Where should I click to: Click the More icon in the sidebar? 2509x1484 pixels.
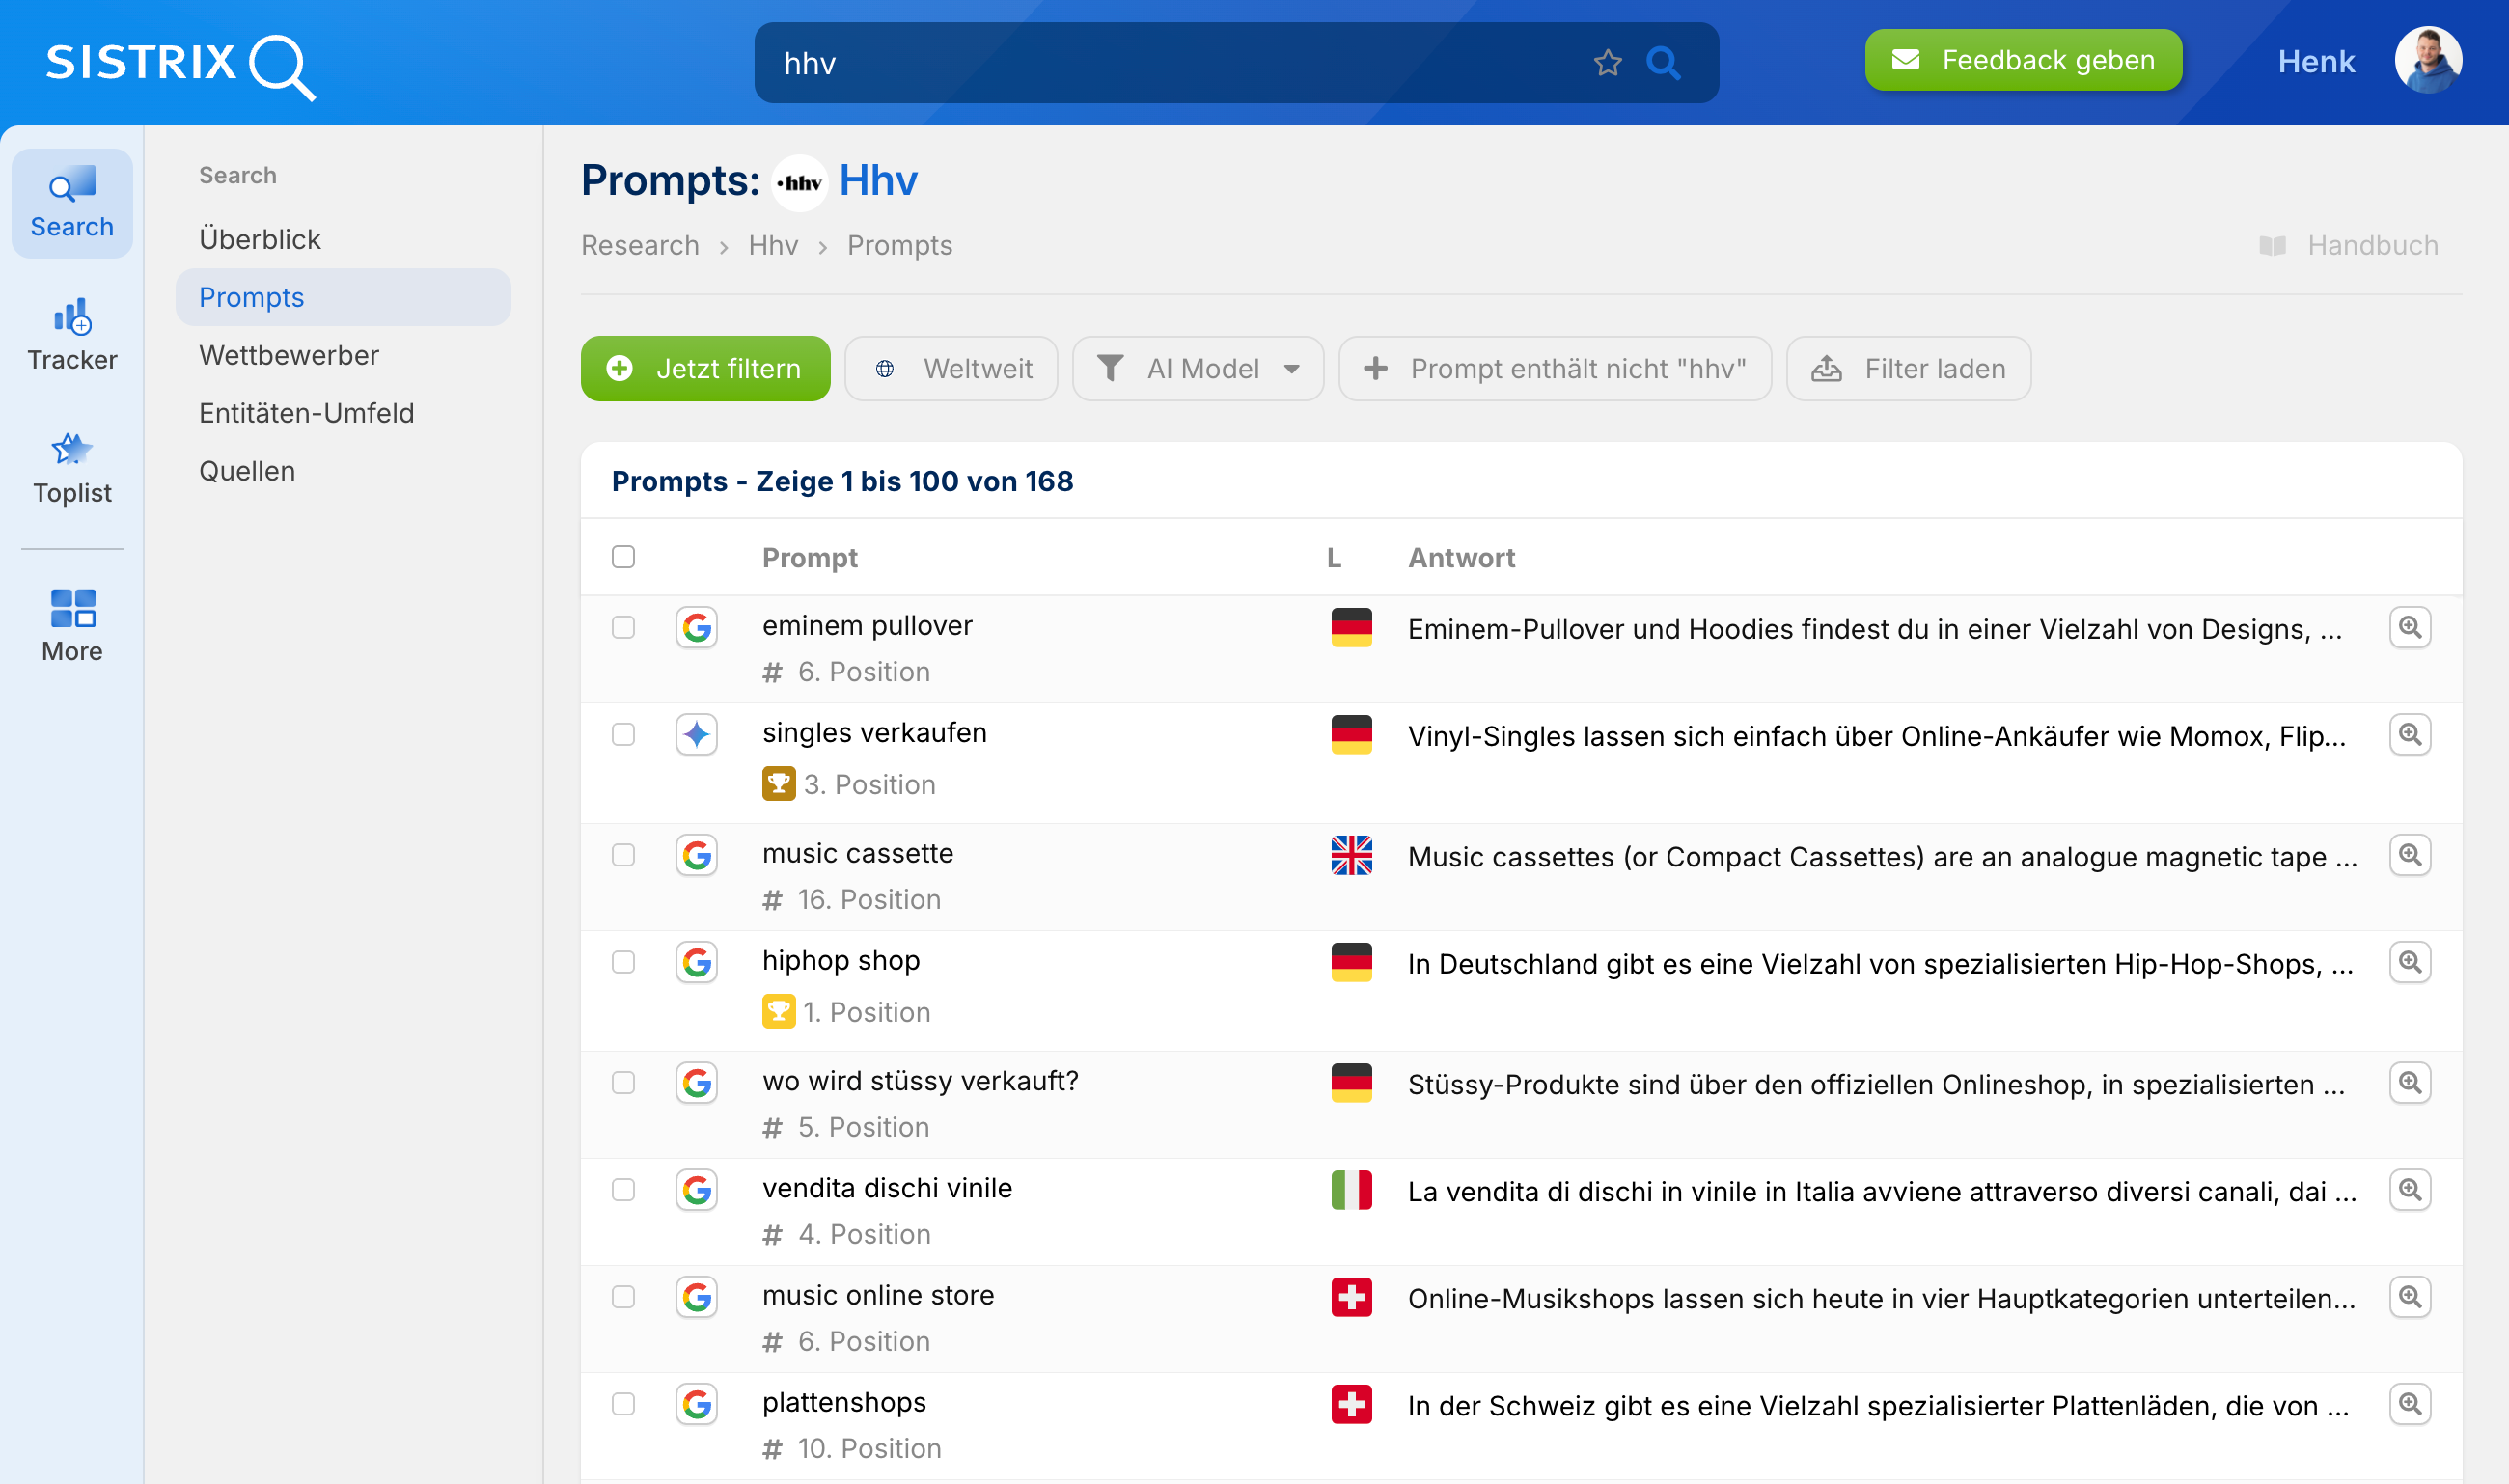pos(71,609)
